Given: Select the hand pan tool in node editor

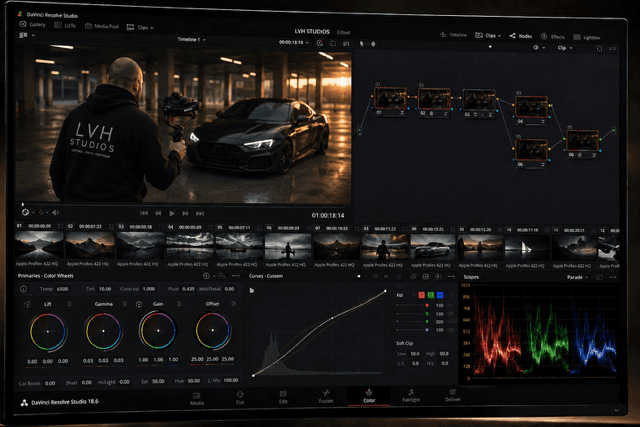Looking at the screenshot, I should (x=373, y=44).
